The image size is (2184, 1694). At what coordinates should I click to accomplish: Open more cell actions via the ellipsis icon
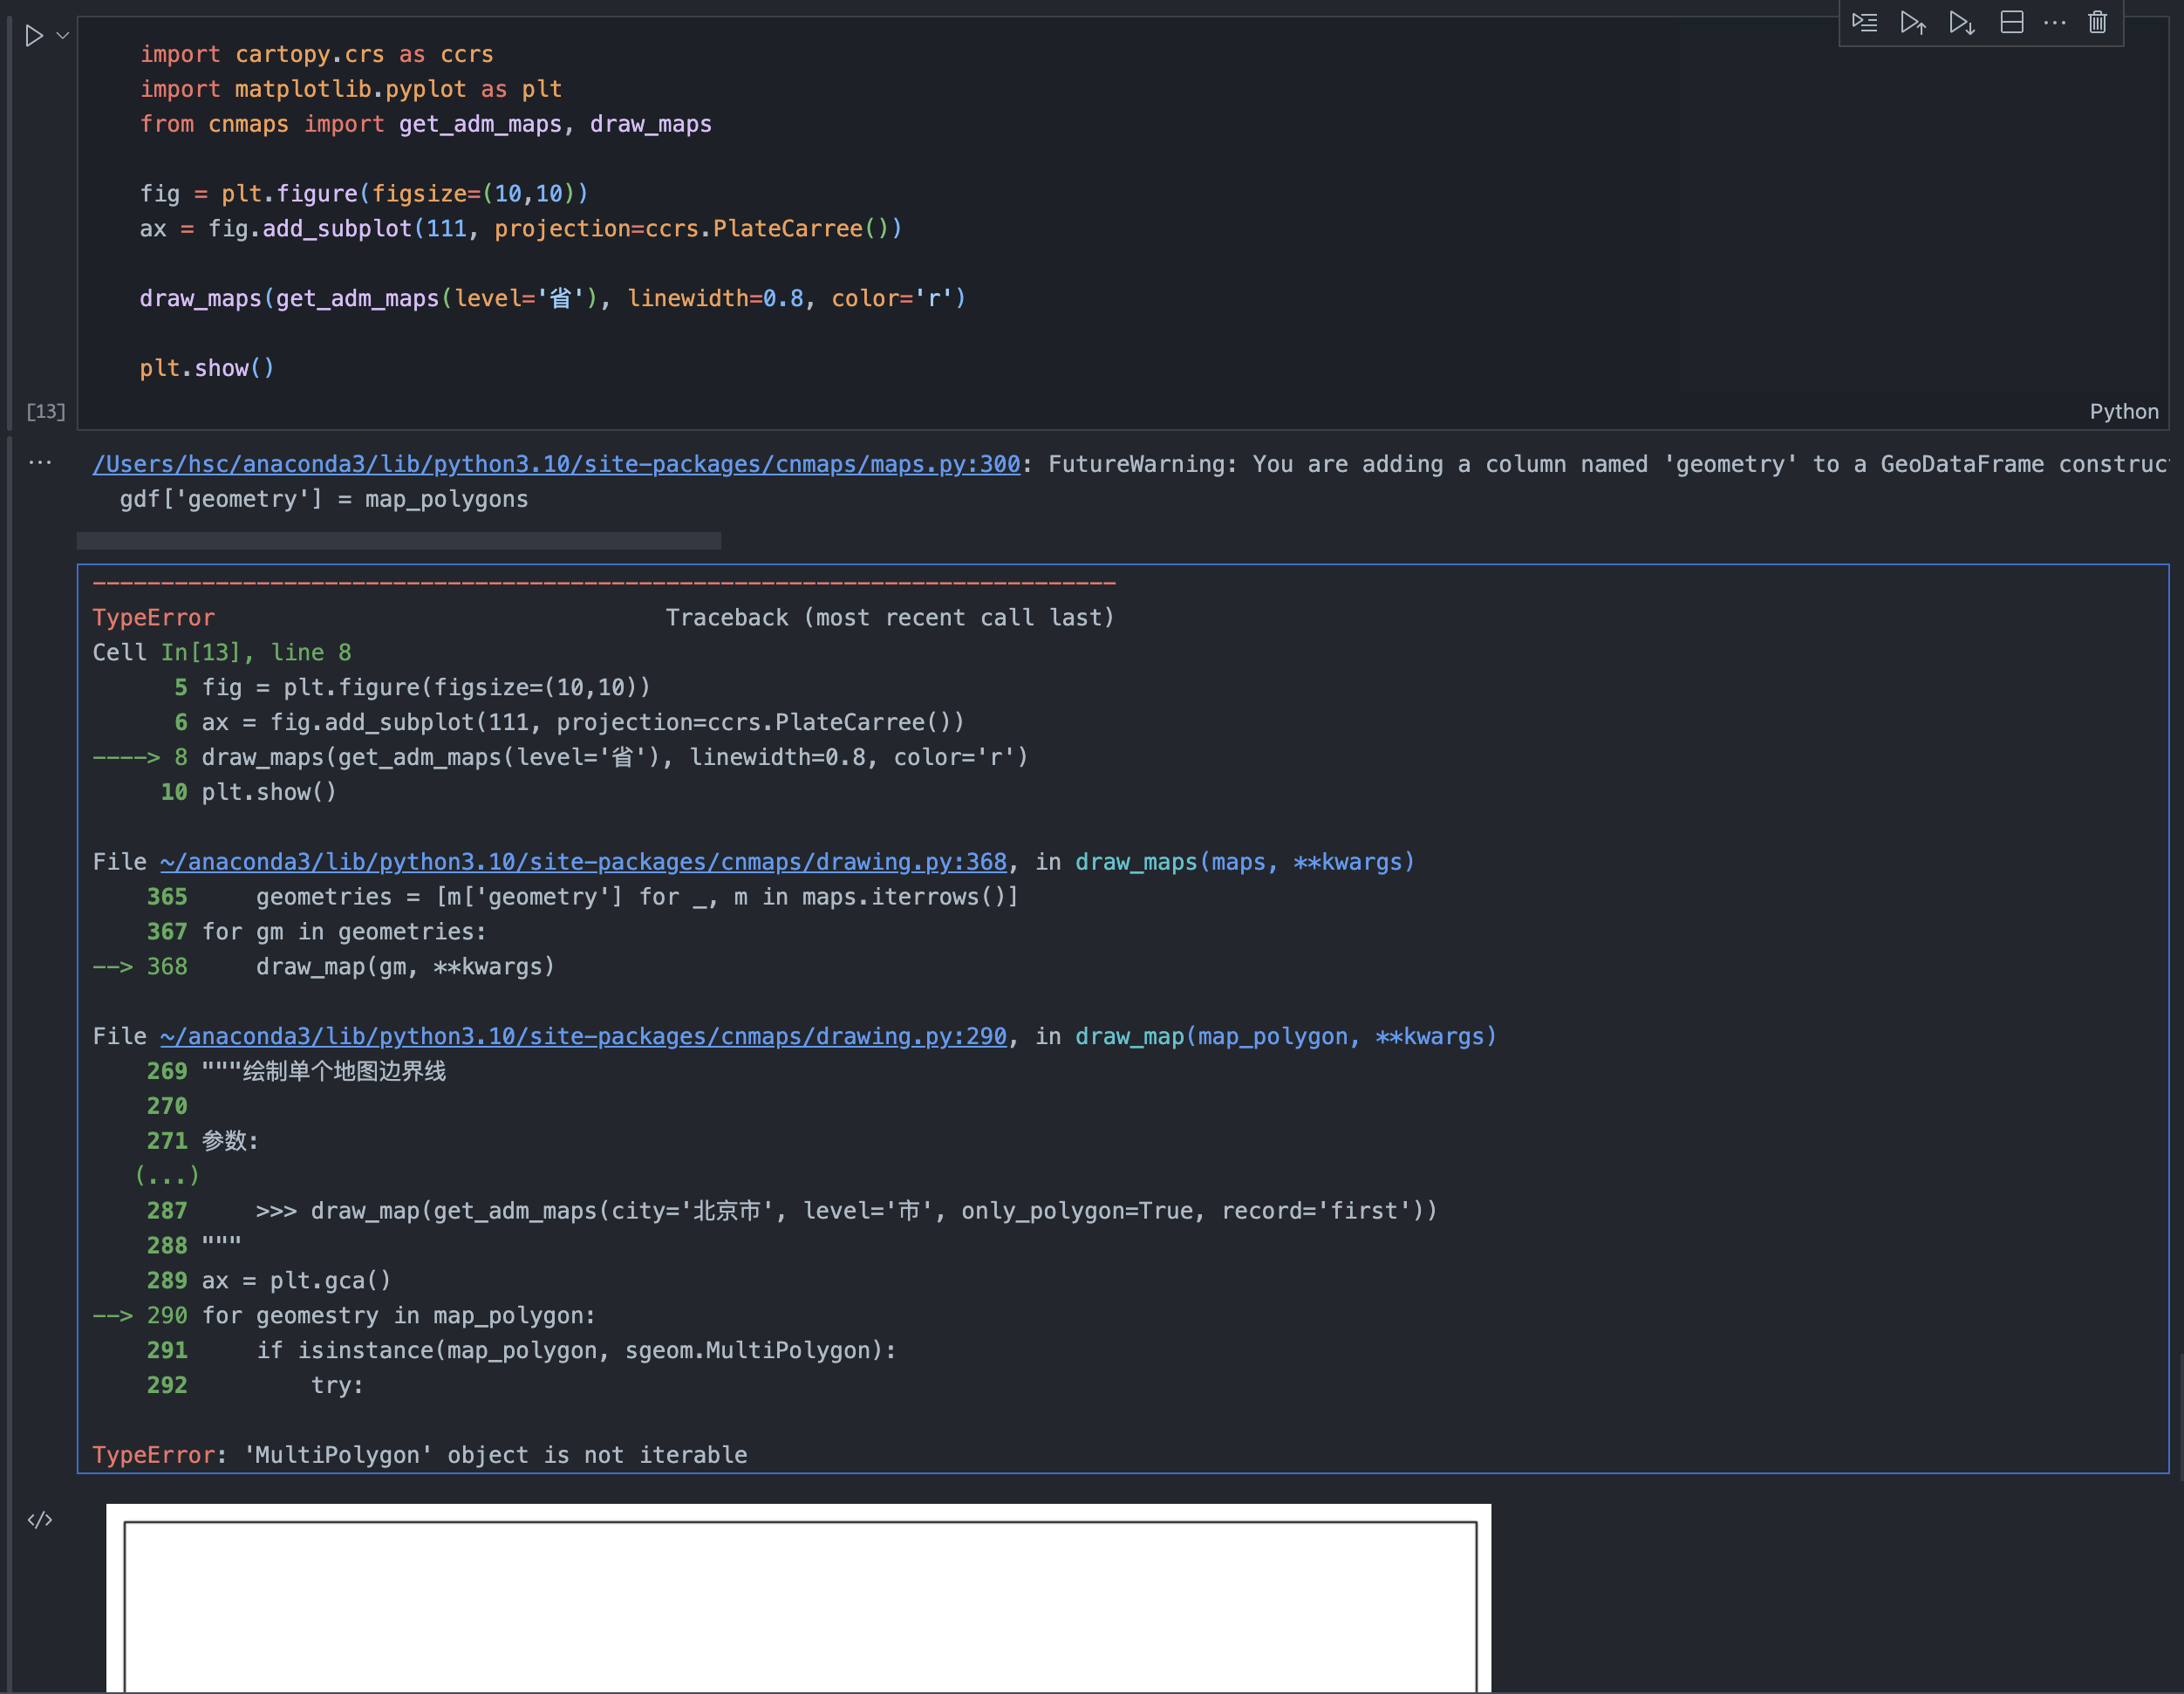click(2055, 21)
